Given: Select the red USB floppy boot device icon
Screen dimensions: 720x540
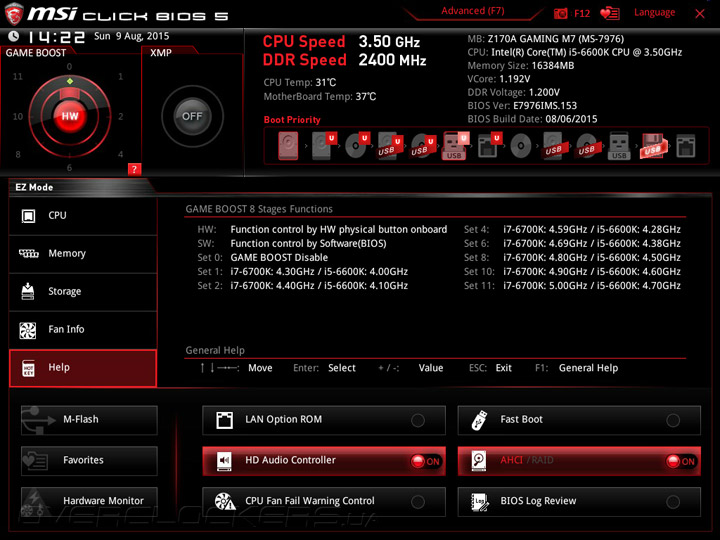Looking at the screenshot, I should click(652, 146).
